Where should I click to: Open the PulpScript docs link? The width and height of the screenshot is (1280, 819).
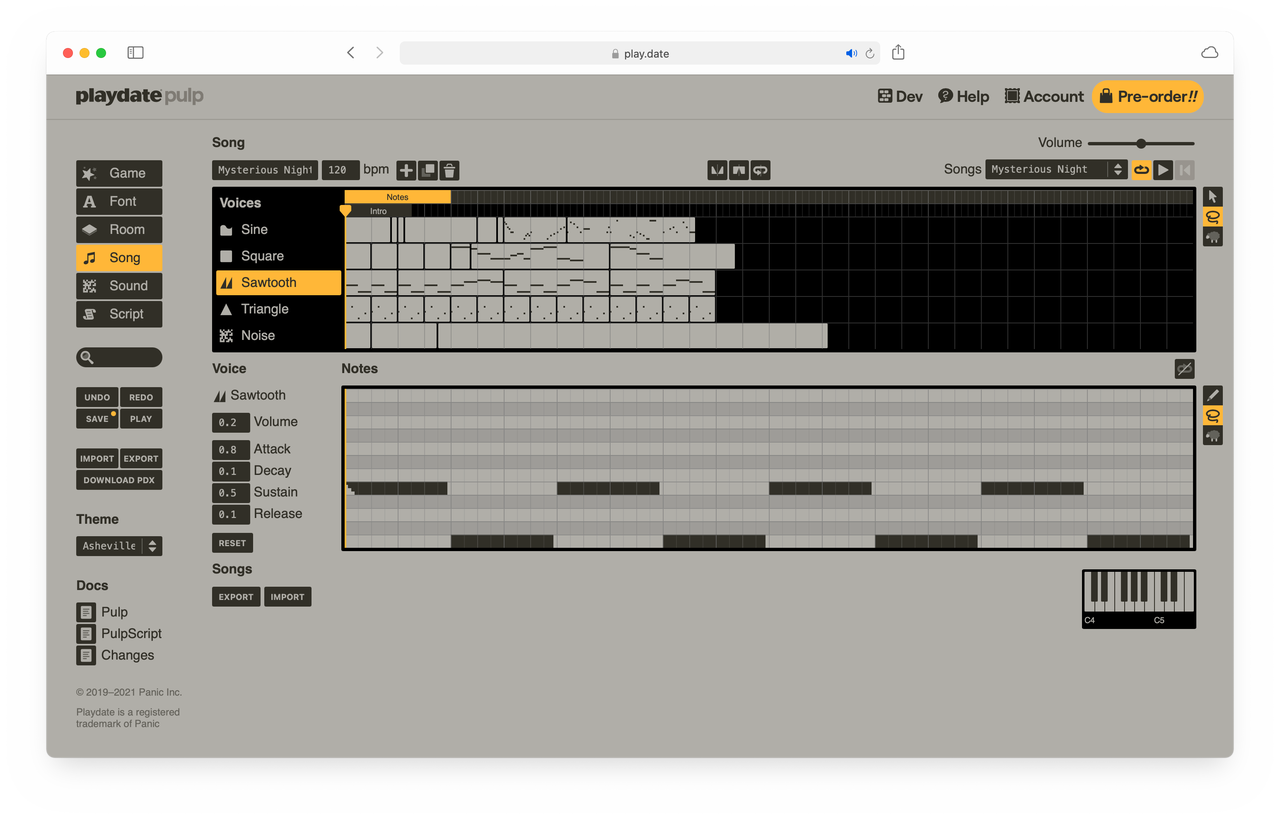(x=131, y=634)
